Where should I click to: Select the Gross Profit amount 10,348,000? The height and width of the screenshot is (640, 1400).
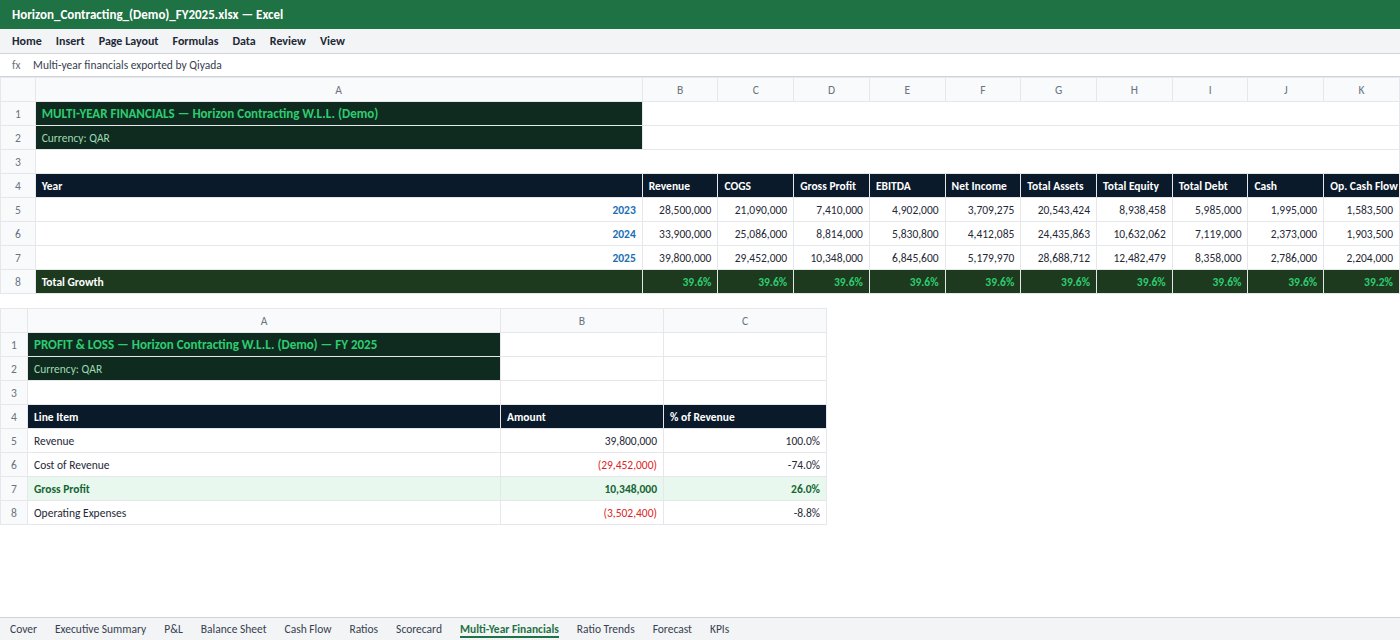pyautogui.click(x=582, y=489)
